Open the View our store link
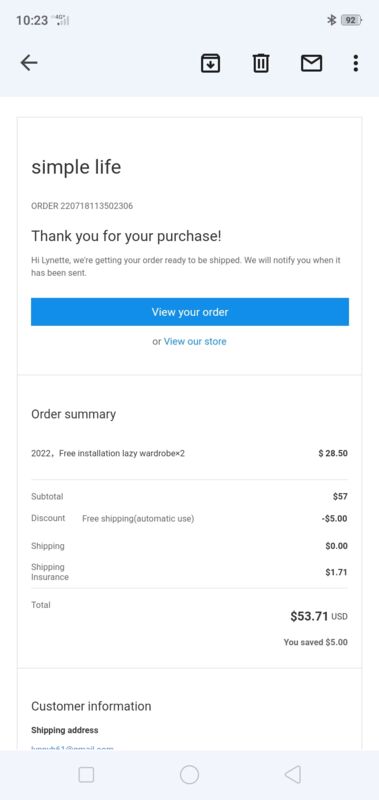The image size is (379, 800). tap(195, 341)
